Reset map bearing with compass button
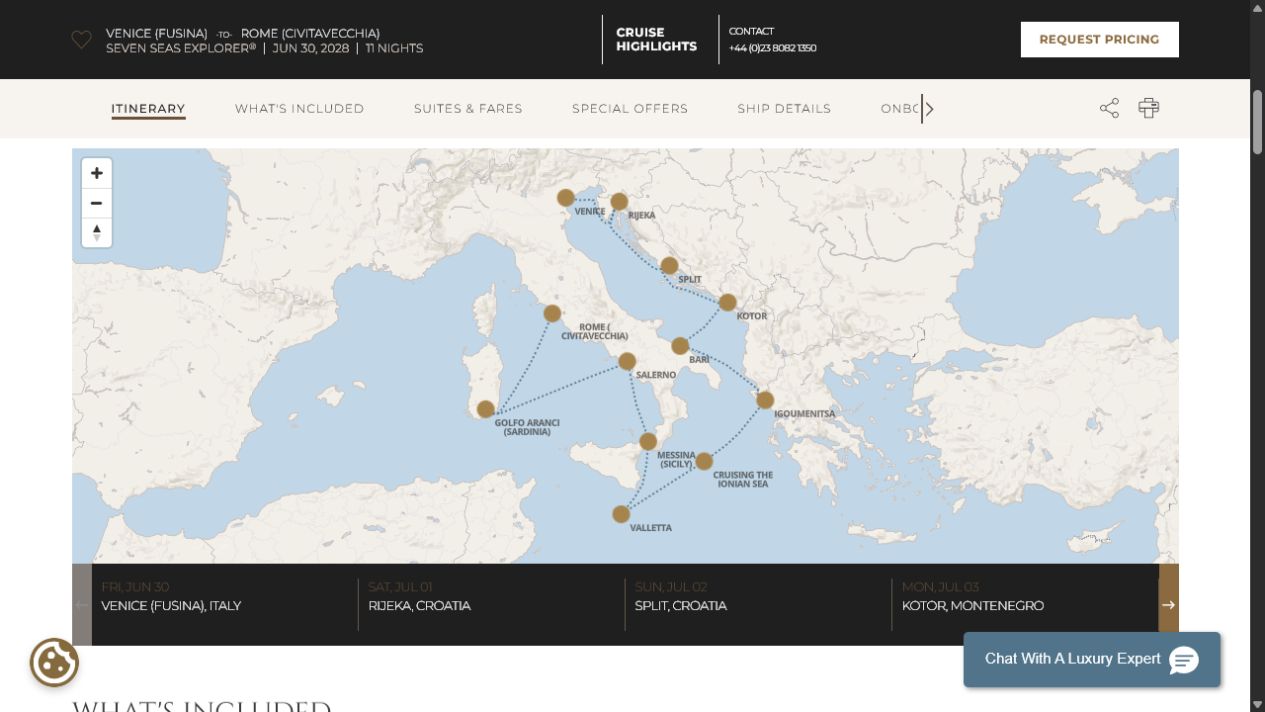Screen dimensions: 1265x712 [96, 232]
